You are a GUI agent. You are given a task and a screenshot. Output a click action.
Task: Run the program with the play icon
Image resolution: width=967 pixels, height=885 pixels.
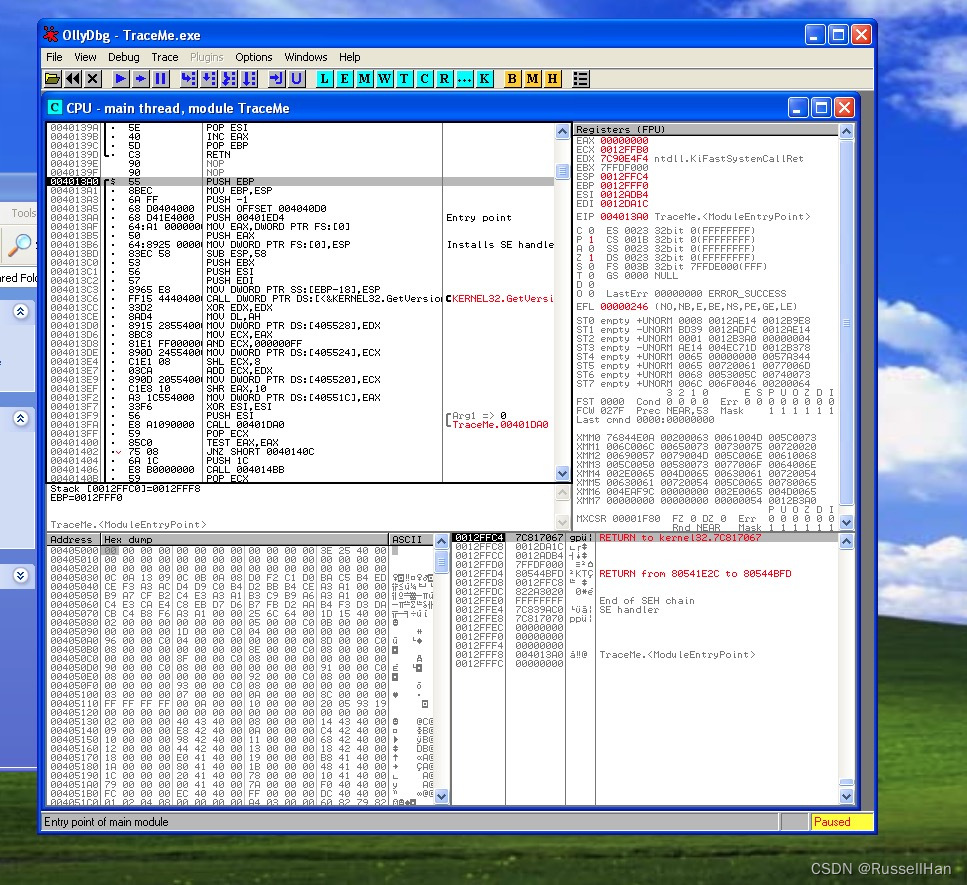pyautogui.click(x=121, y=79)
